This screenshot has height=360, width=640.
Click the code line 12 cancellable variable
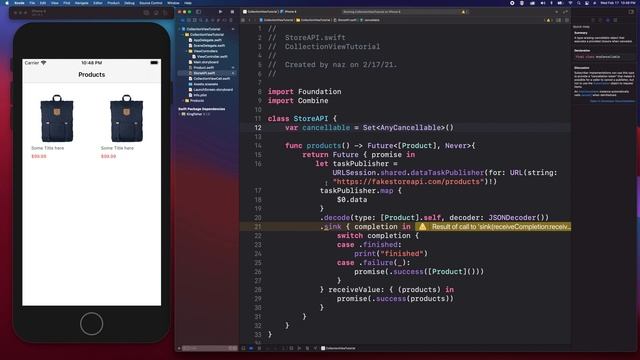point(326,128)
